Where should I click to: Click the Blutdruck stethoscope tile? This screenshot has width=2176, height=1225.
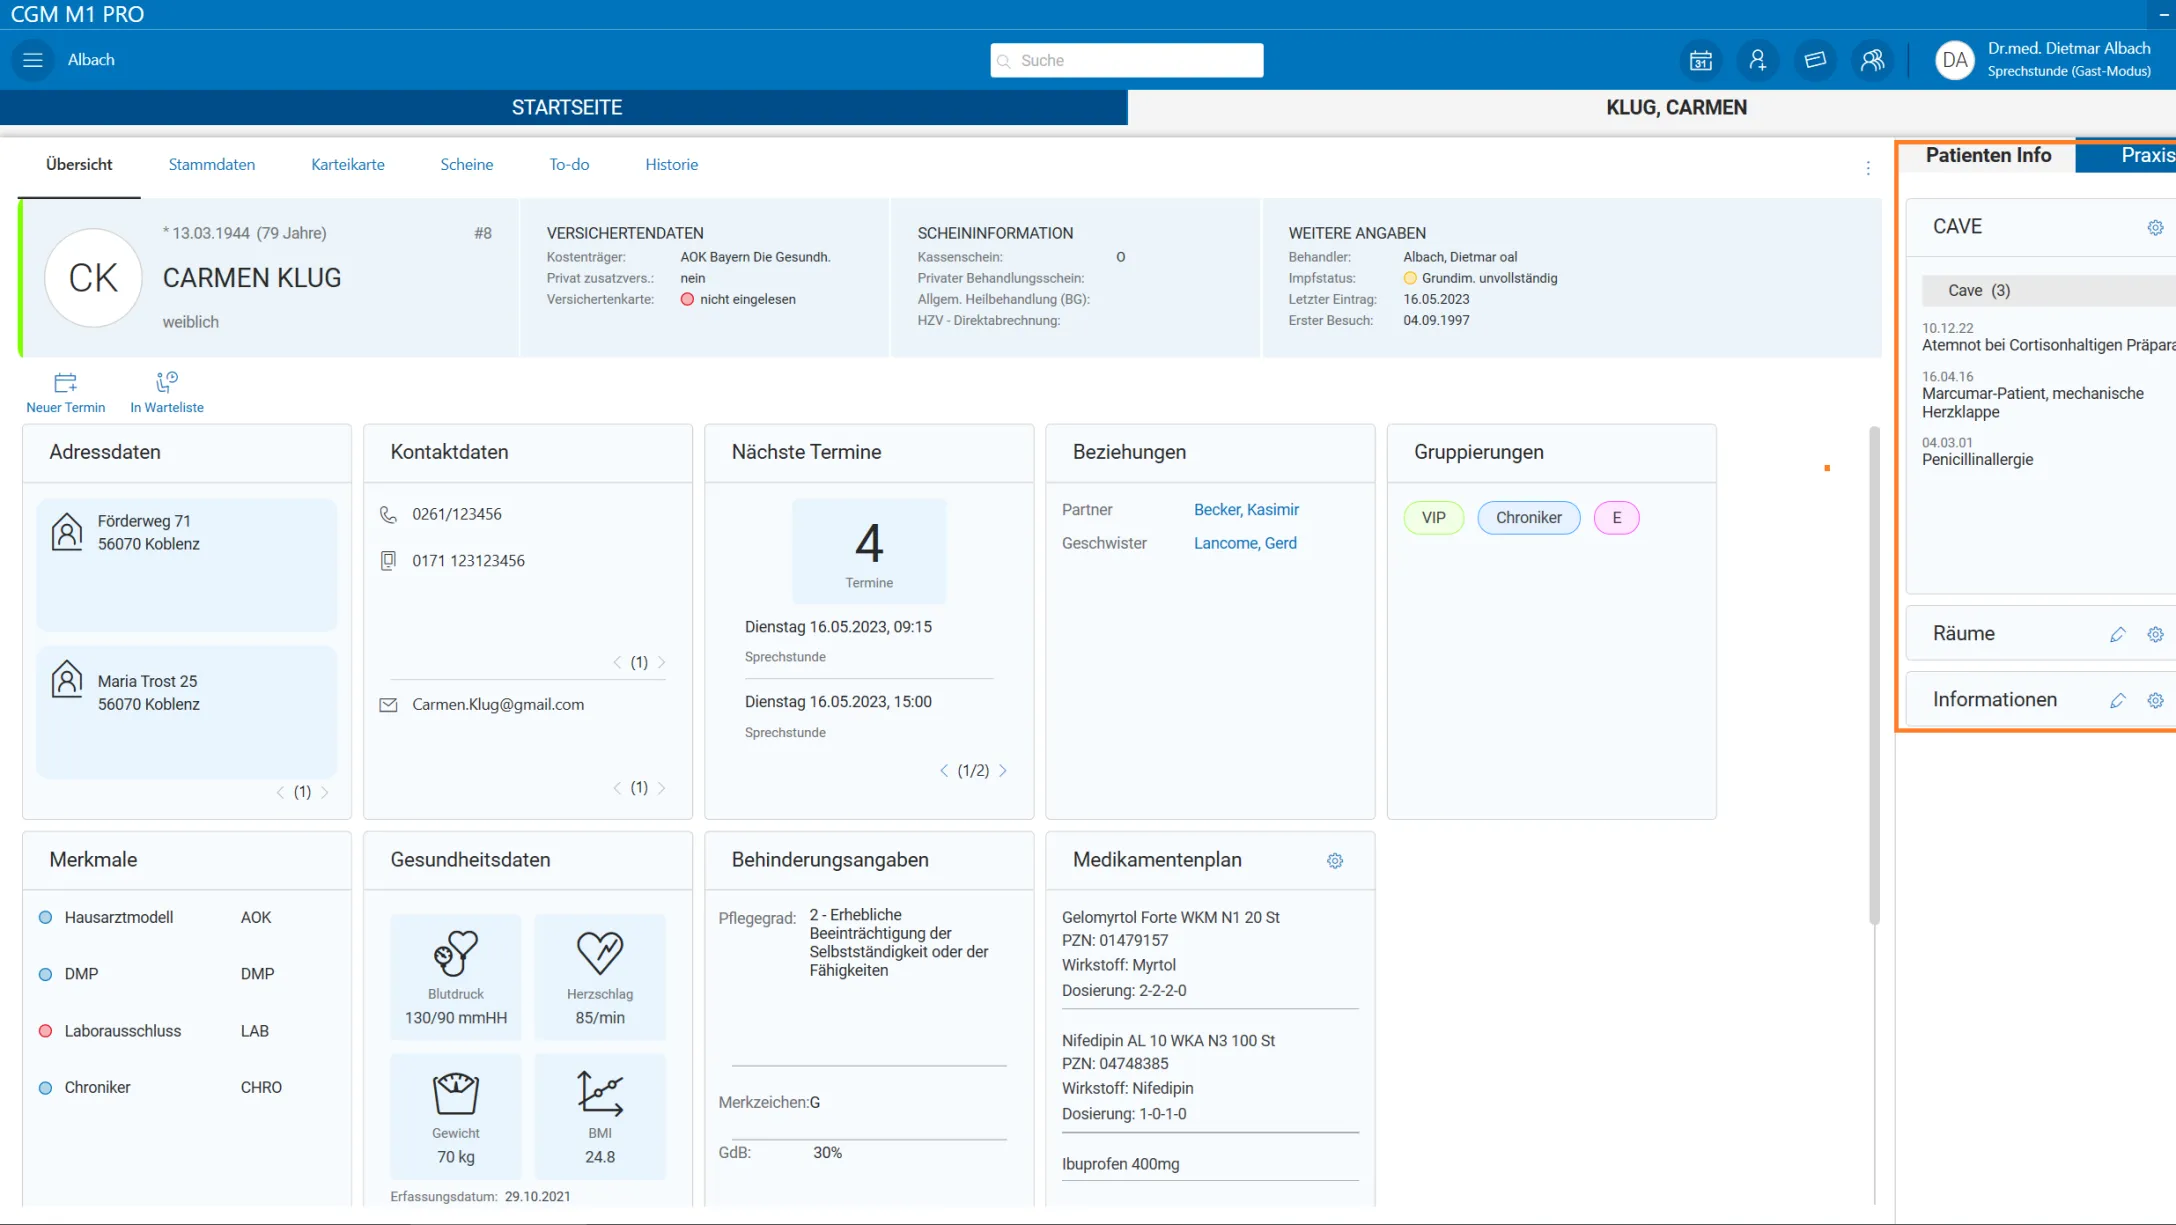[x=456, y=977]
